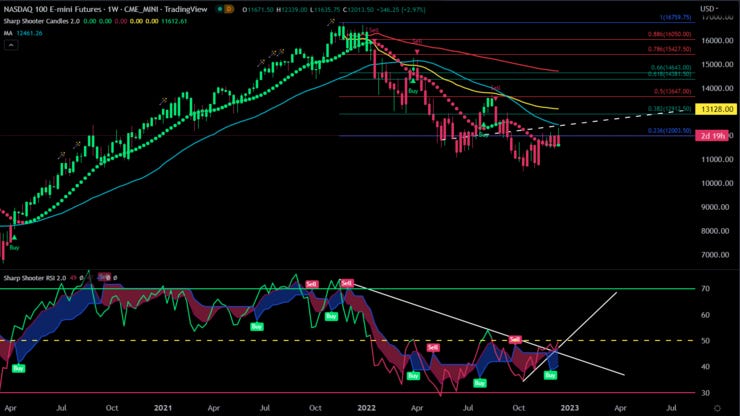Click the 30 level on the RSI axis

[x=706, y=393]
